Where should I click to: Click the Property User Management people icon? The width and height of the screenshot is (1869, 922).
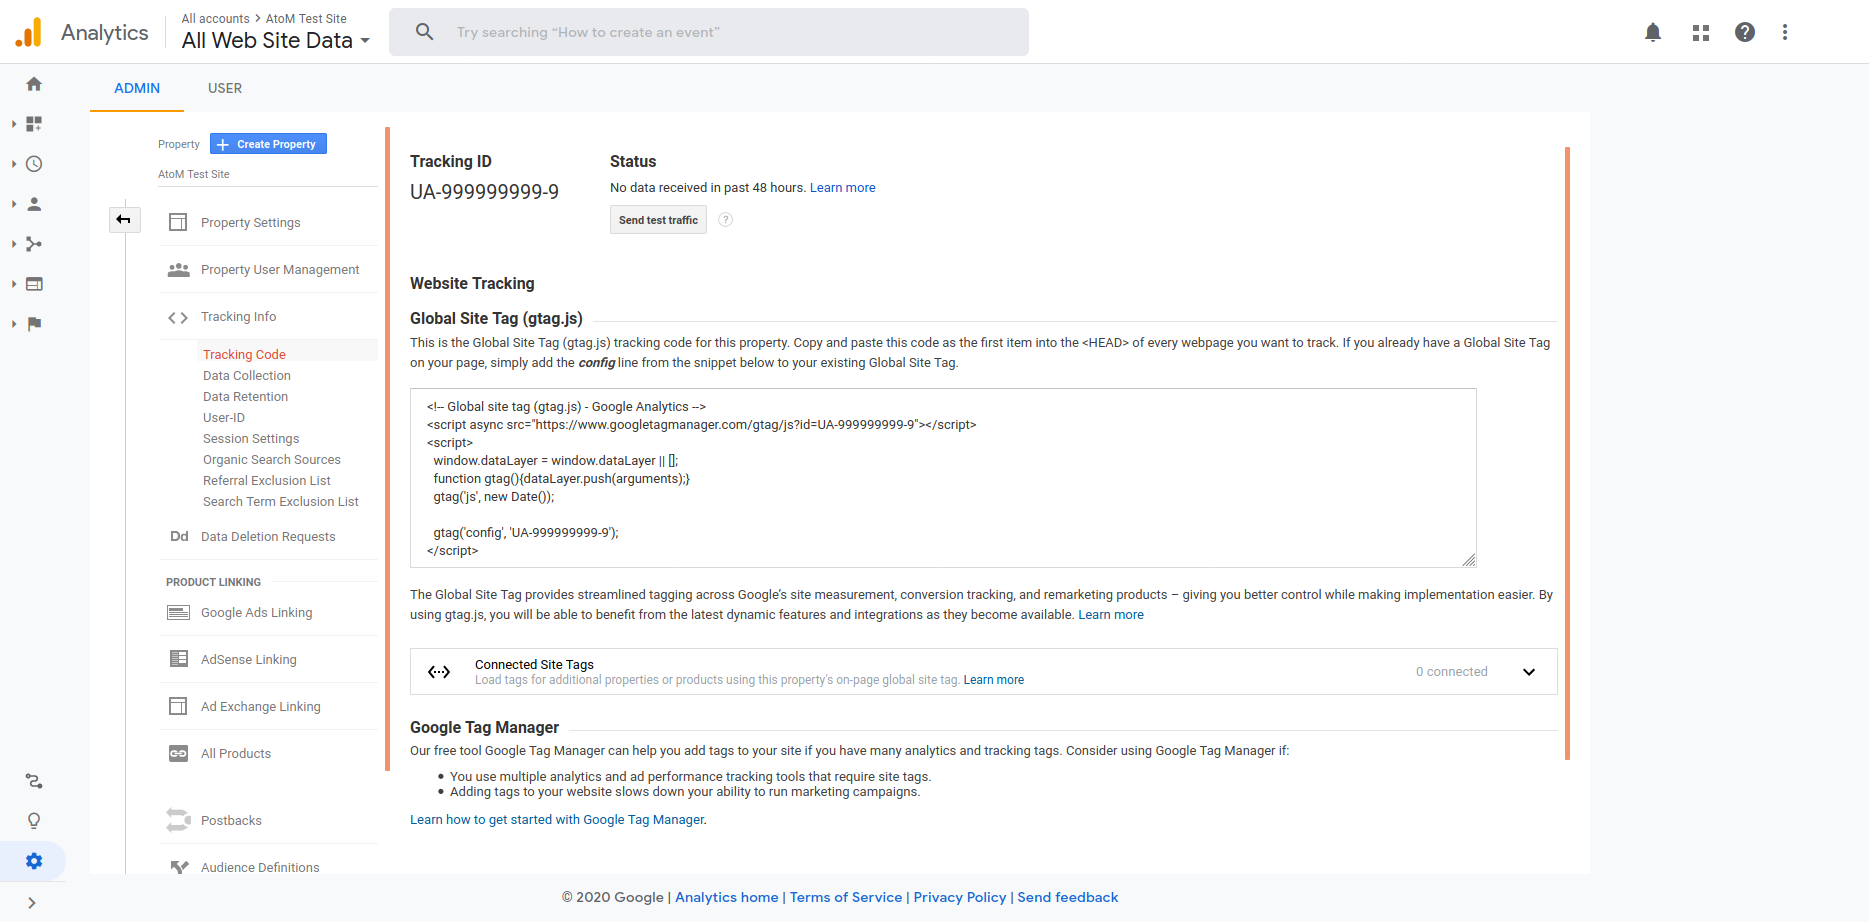tap(178, 270)
